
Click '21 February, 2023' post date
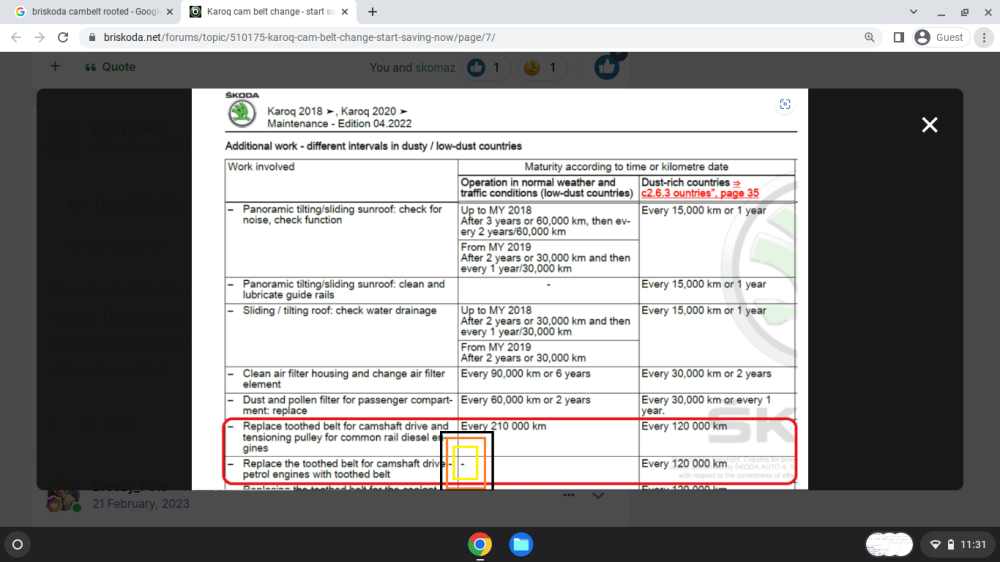click(x=141, y=504)
